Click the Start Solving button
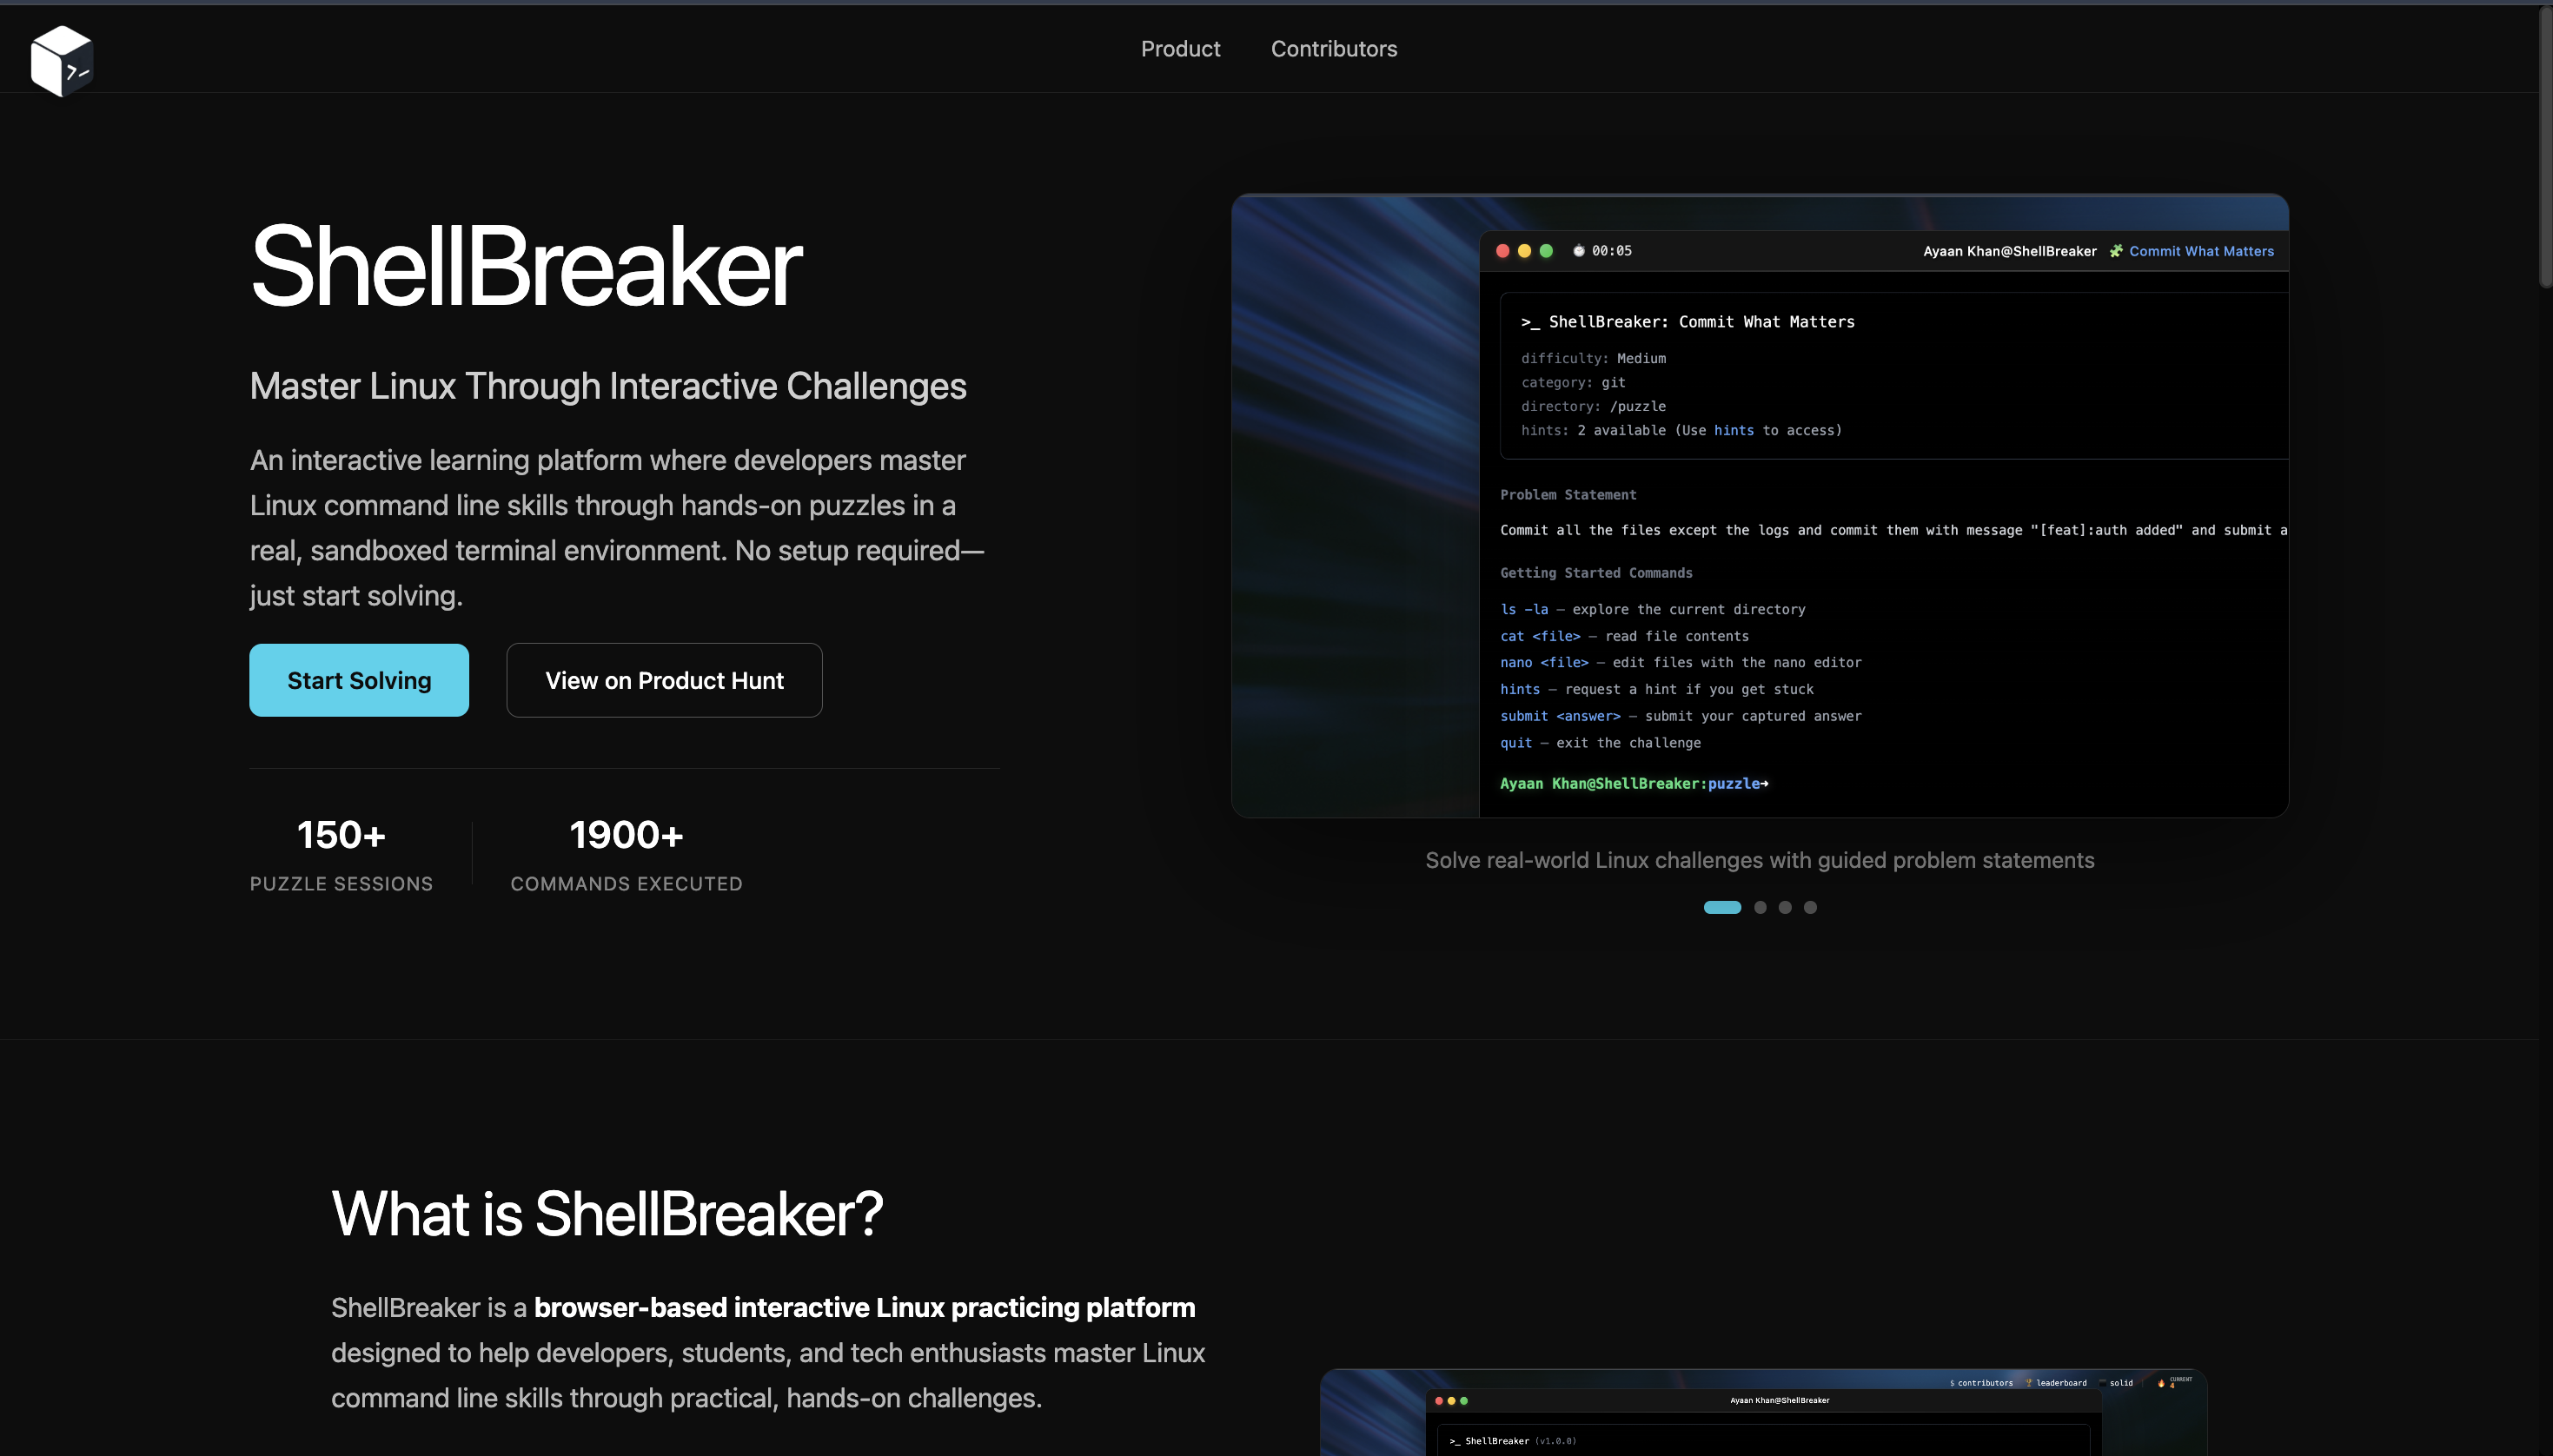The image size is (2553, 1456). pos(359,680)
